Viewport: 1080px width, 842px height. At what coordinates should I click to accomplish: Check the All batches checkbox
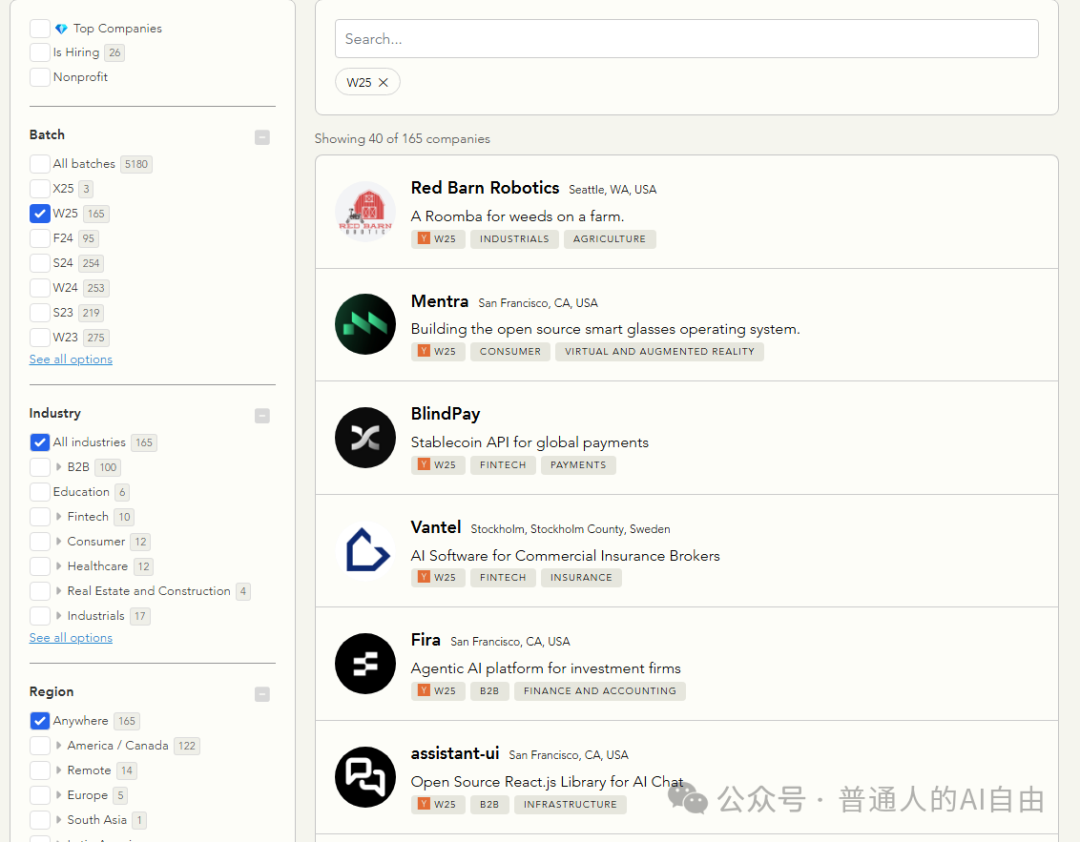click(x=40, y=164)
